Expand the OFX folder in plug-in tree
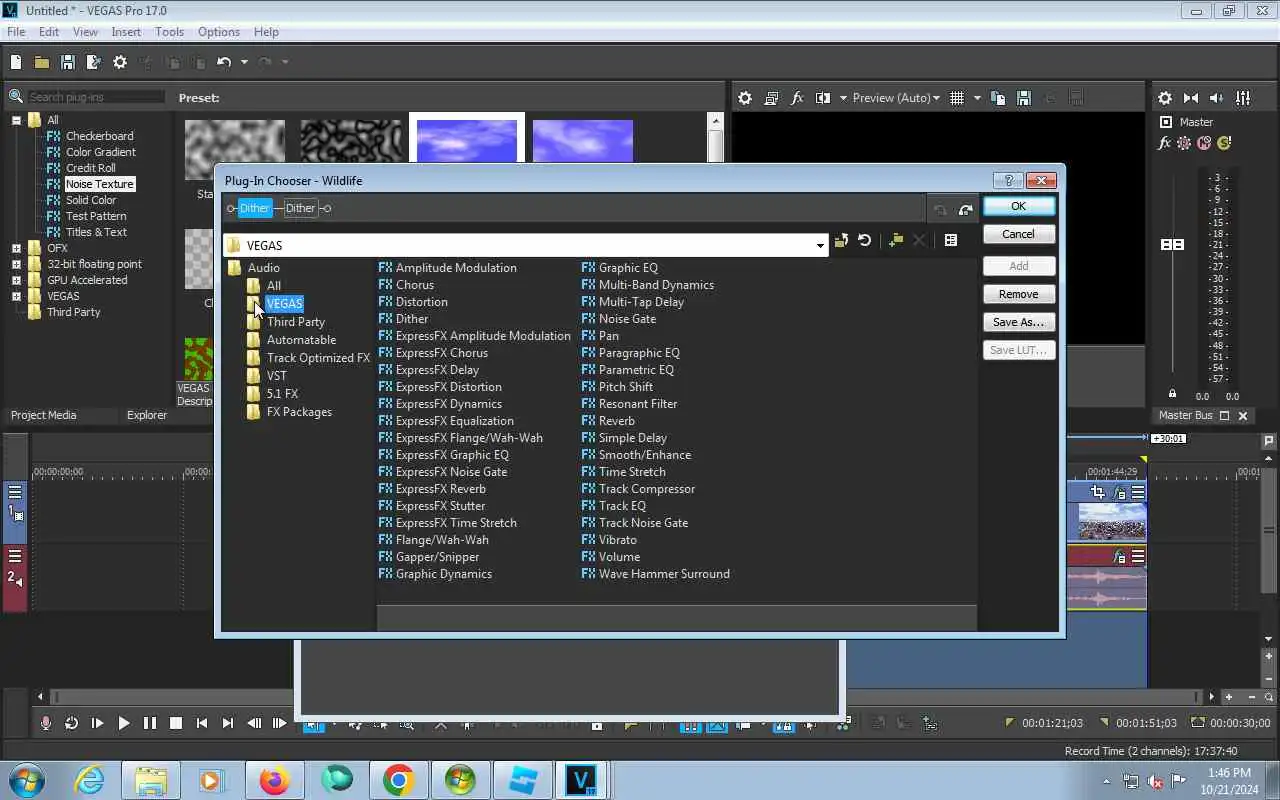Screen dimensions: 1280x800 tap(16, 248)
